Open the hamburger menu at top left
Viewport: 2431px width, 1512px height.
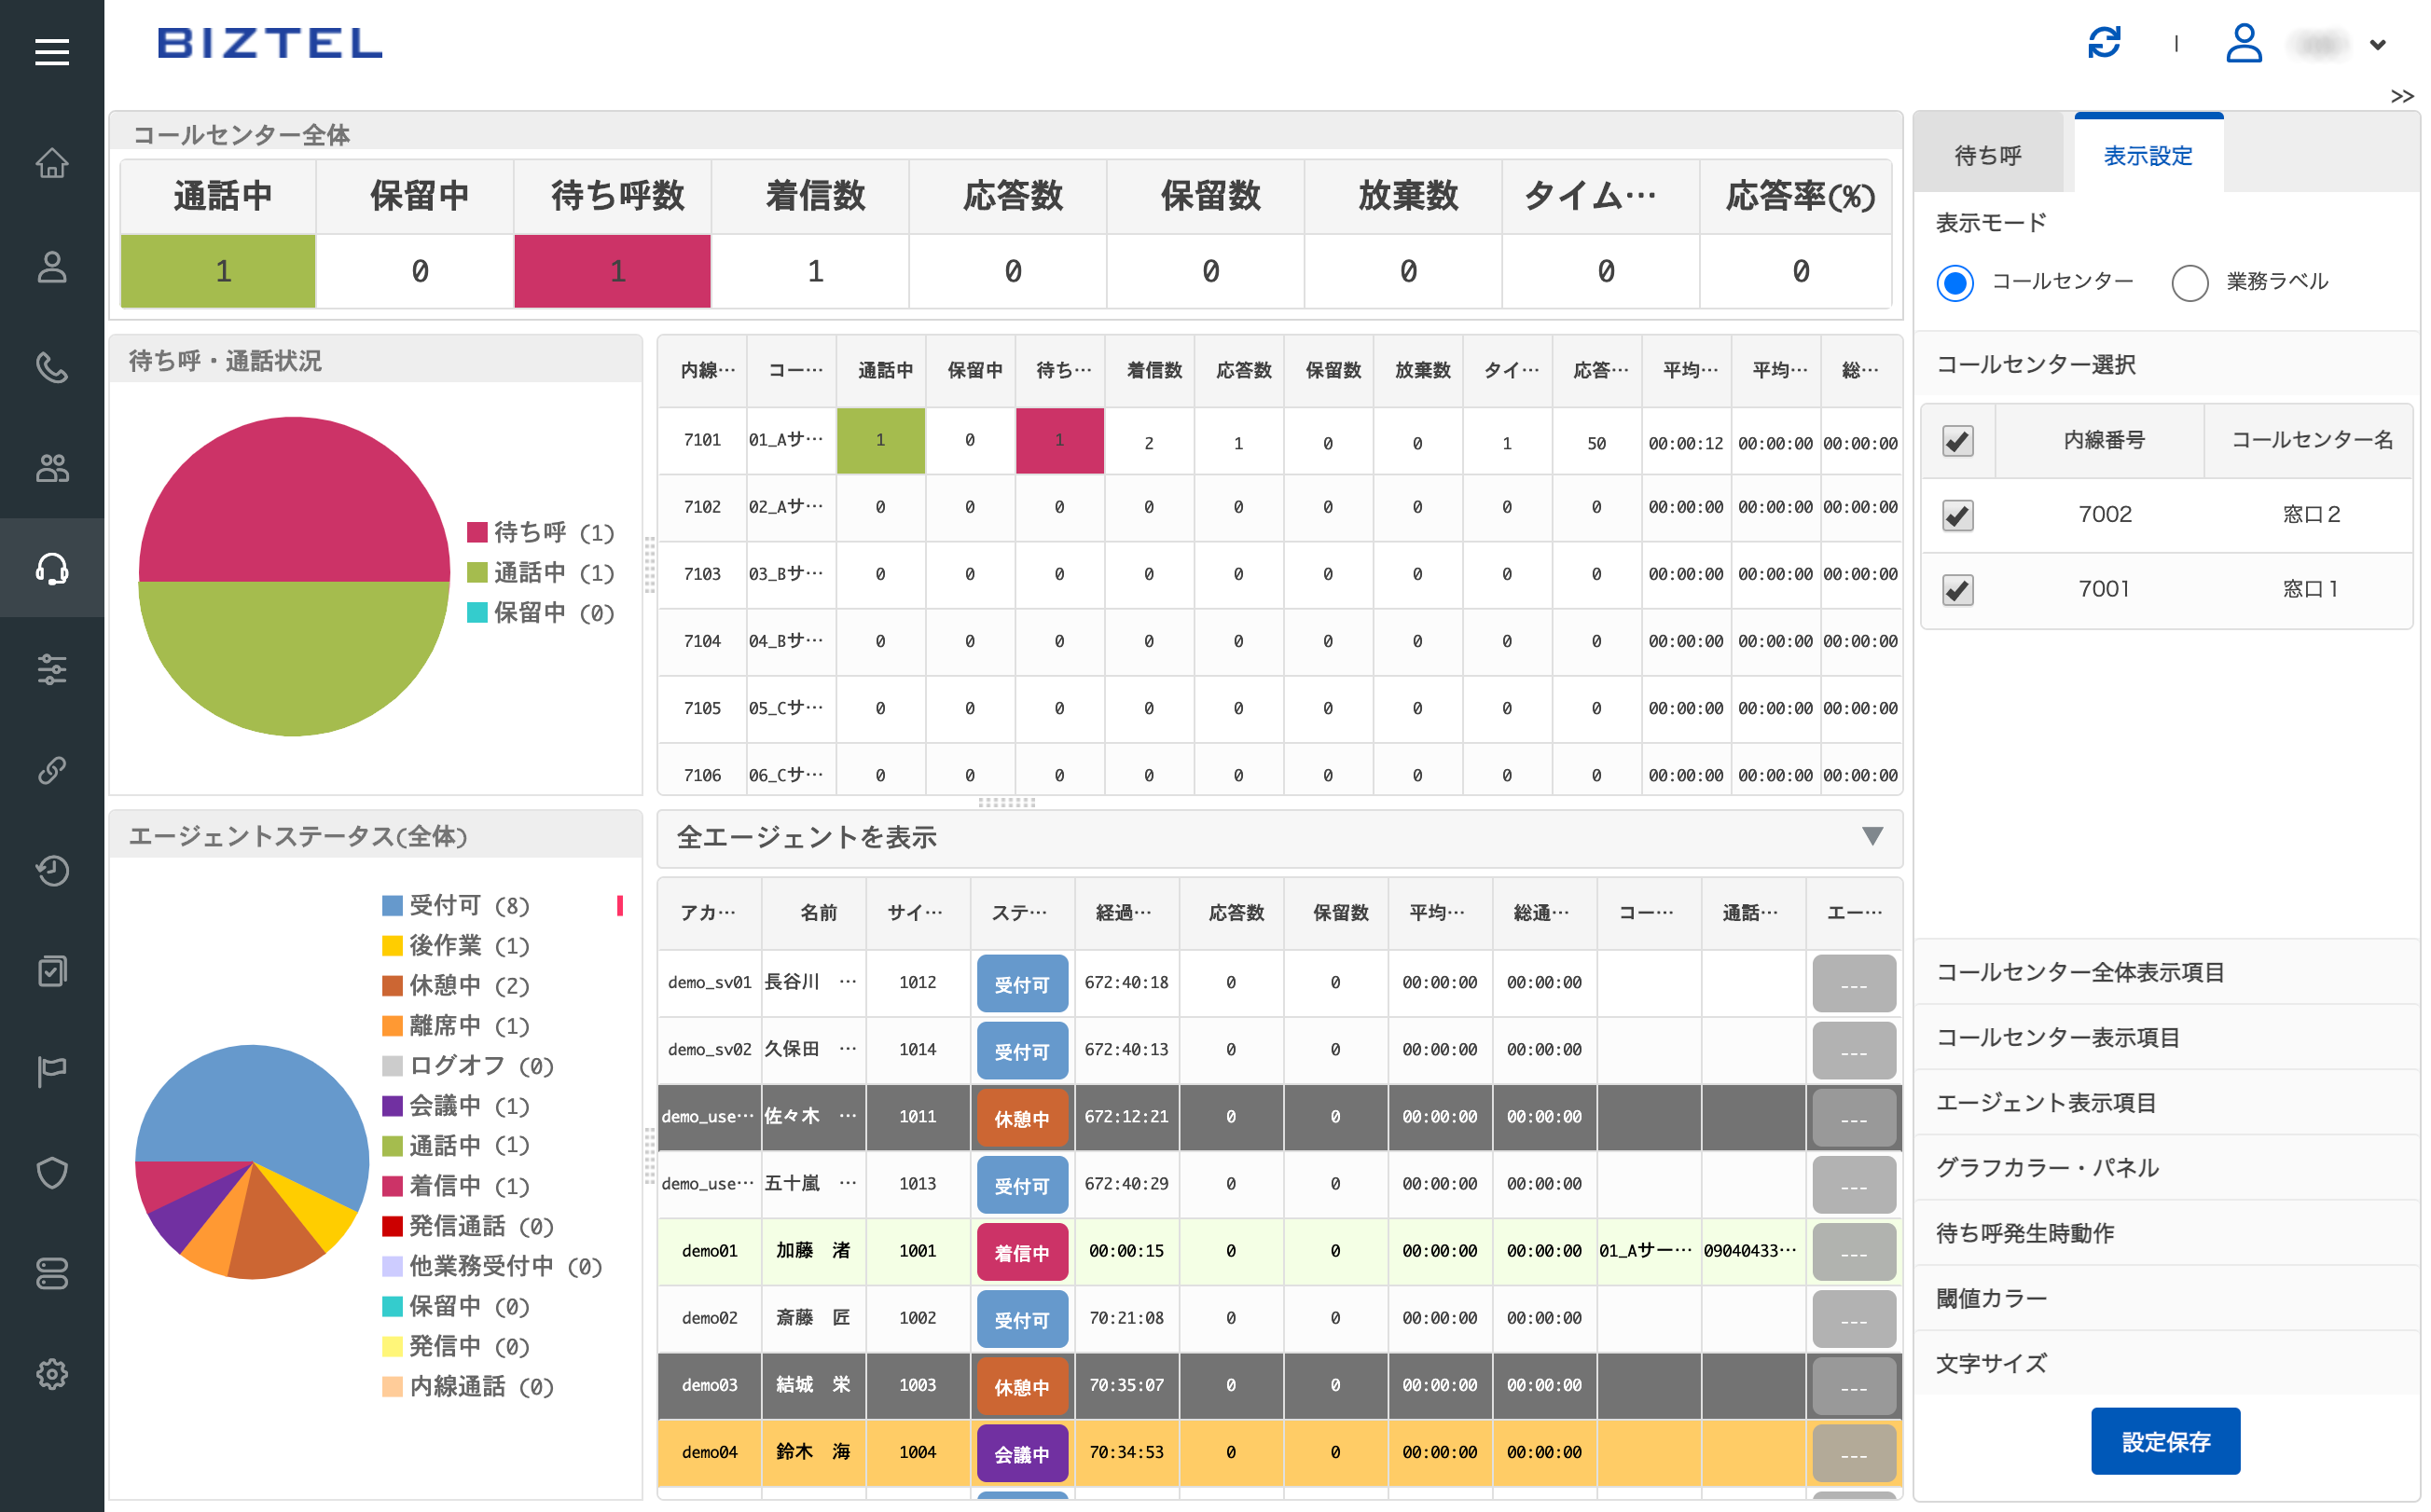(x=51, y=51)
